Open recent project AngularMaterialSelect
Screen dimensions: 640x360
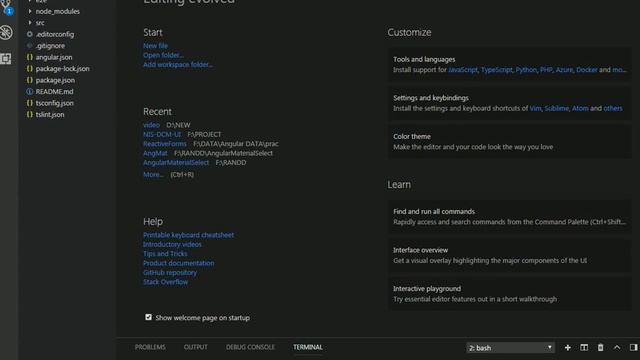(176, 162)
